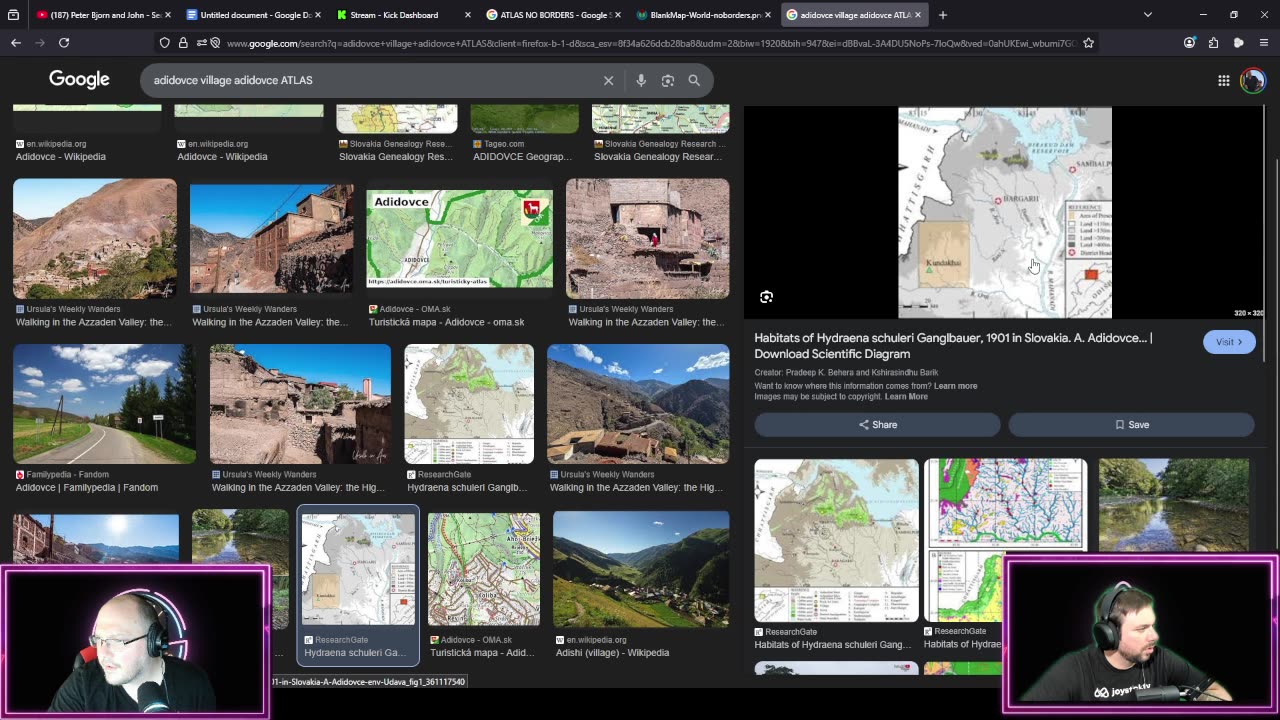Viewport: 1280px width, 720px height.
Task: Clear the Google search box text
Action: pyautogui.click(x=608, y=80)
